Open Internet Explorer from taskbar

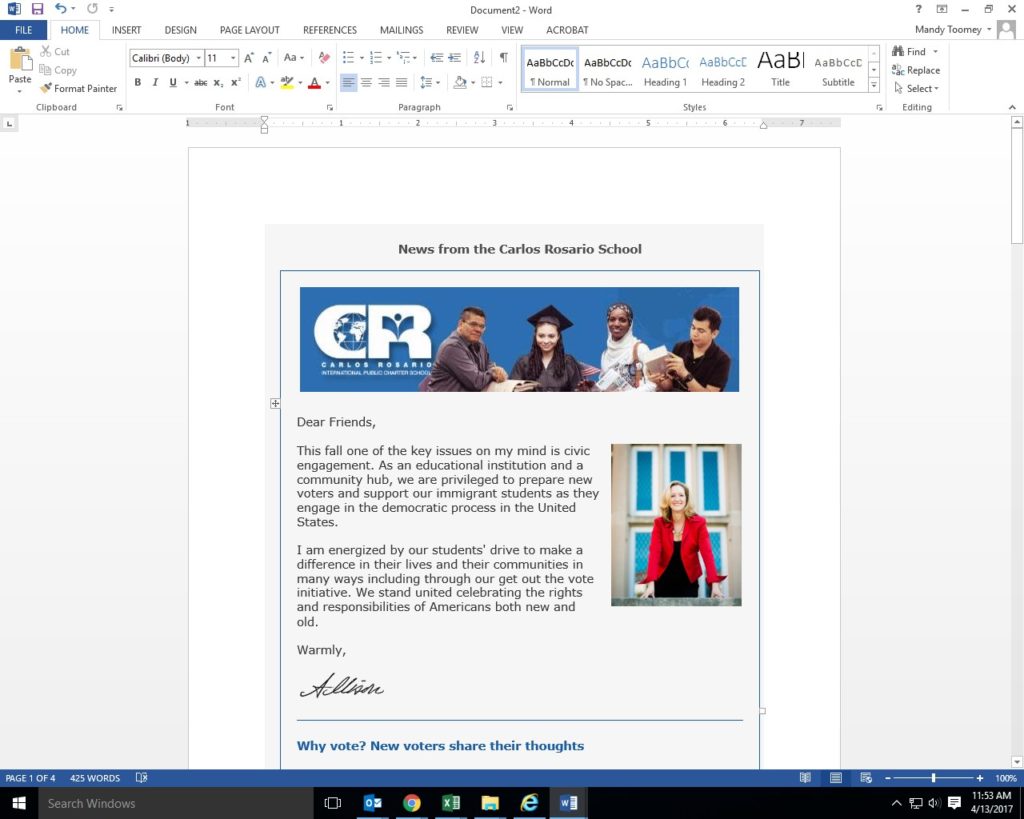click(529, 803)
